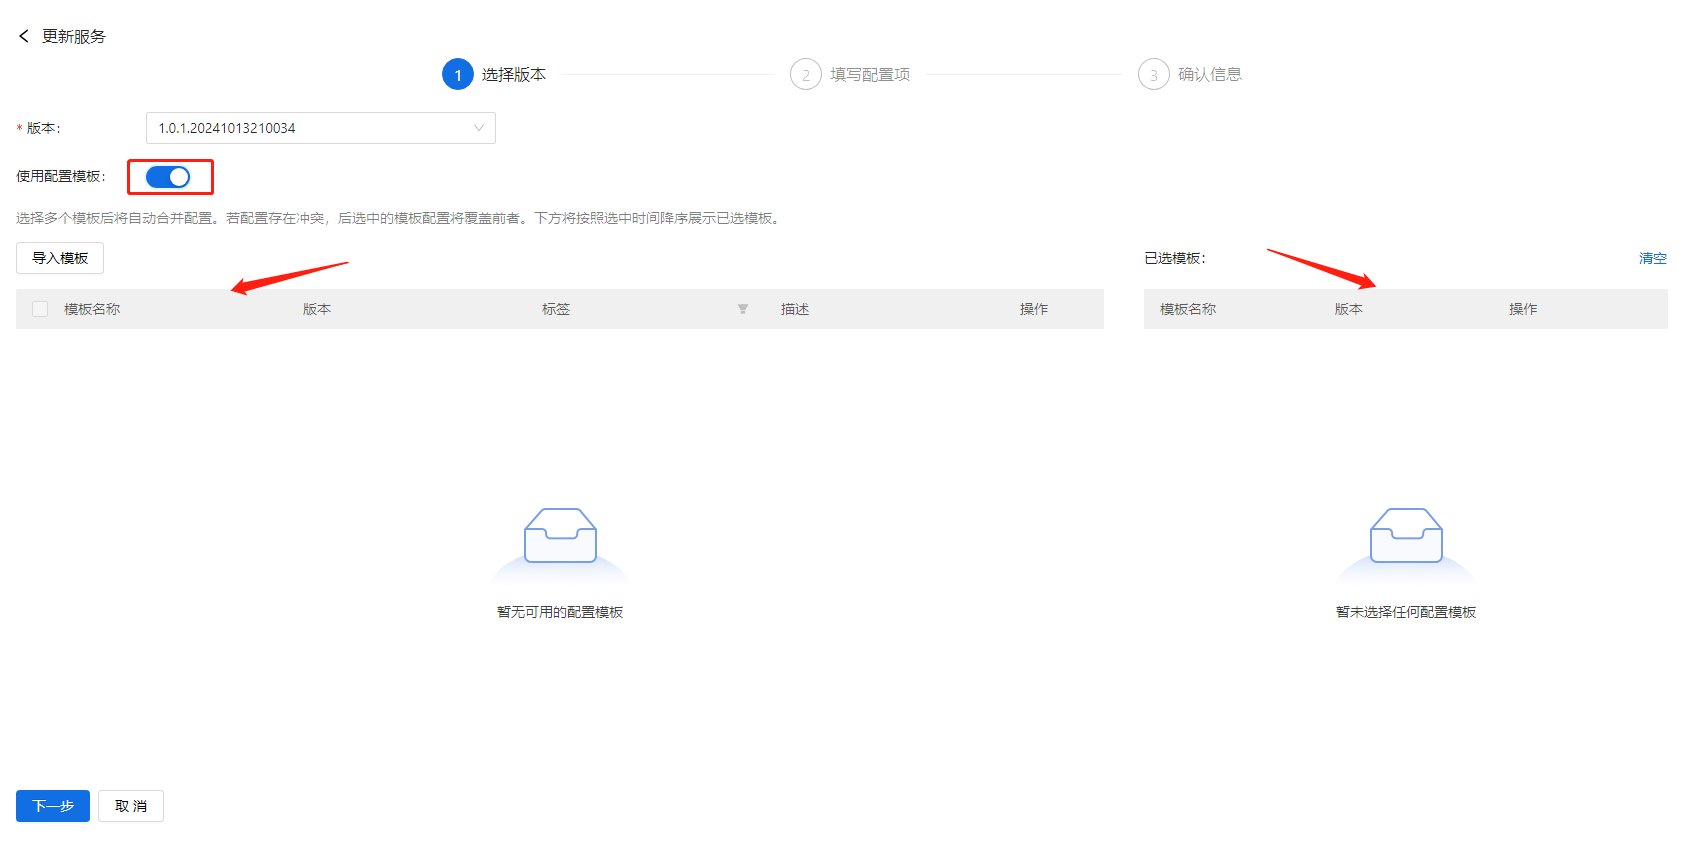Toggle the 使用配置模板 switch off
The image size is (1685, 843).
point(168,177)
